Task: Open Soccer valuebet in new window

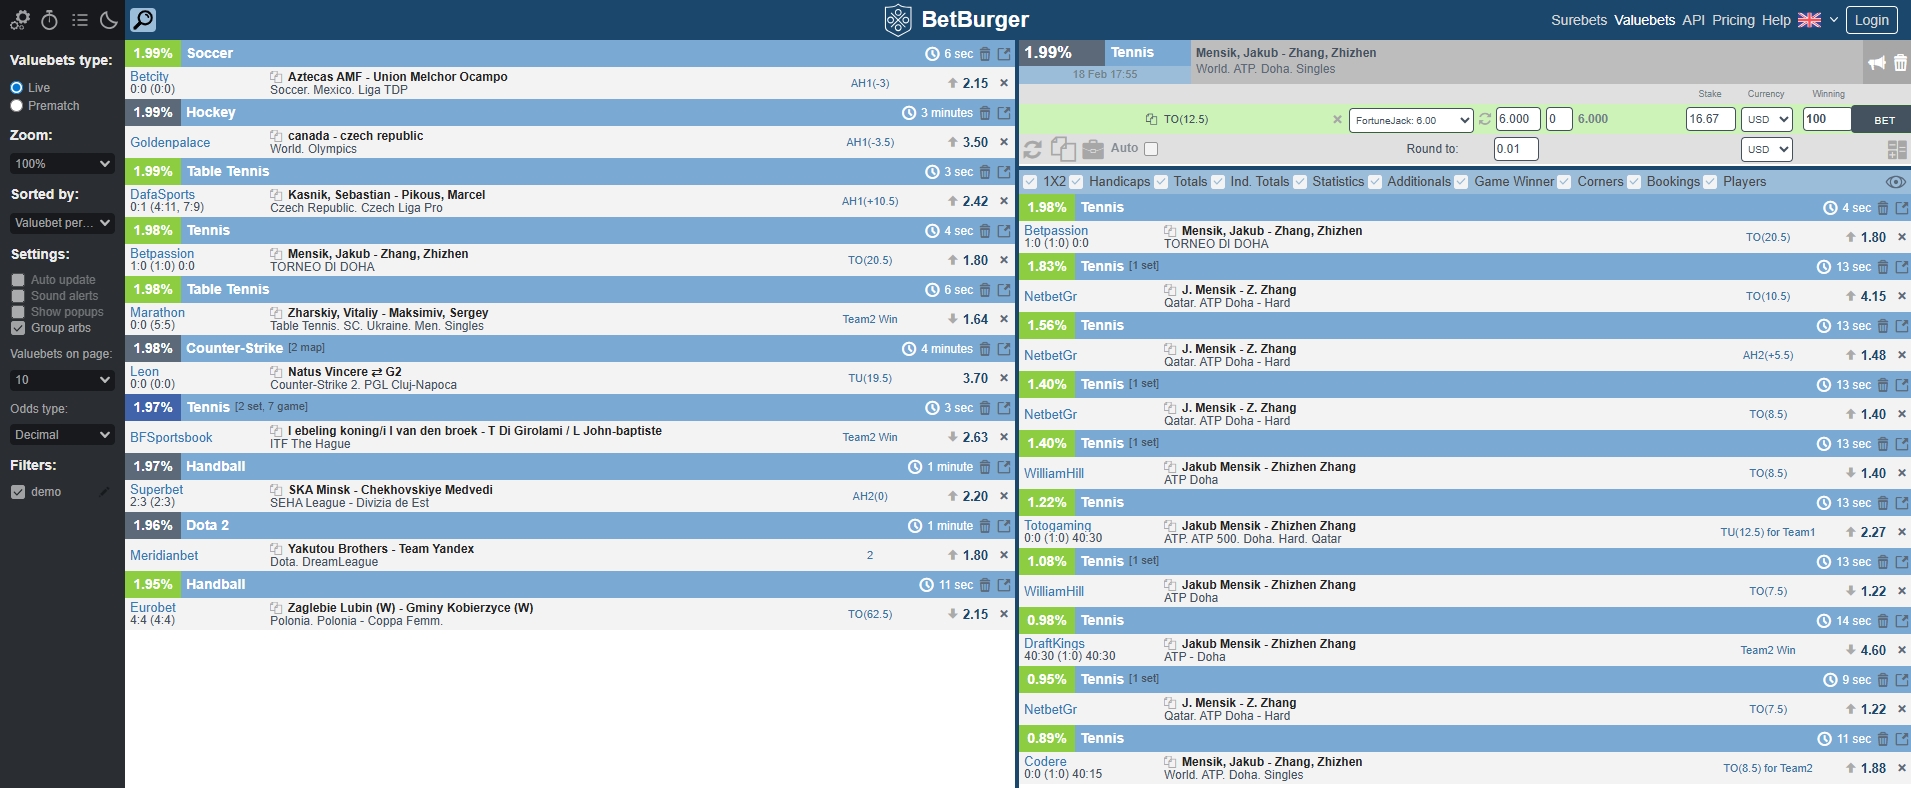Action: tap(1004, 54)
